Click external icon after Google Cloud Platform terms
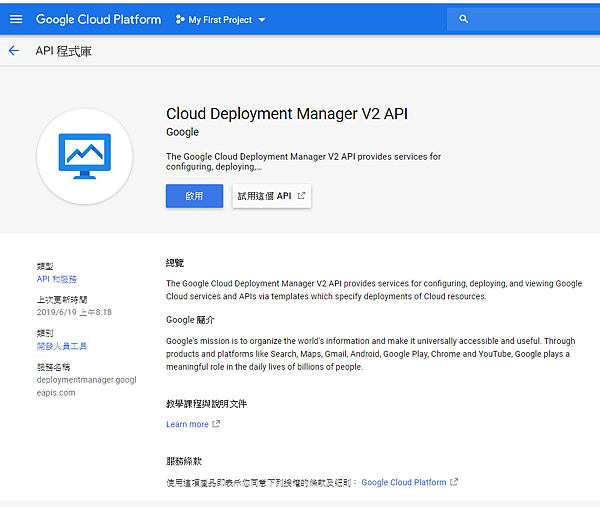 point(455,482)
